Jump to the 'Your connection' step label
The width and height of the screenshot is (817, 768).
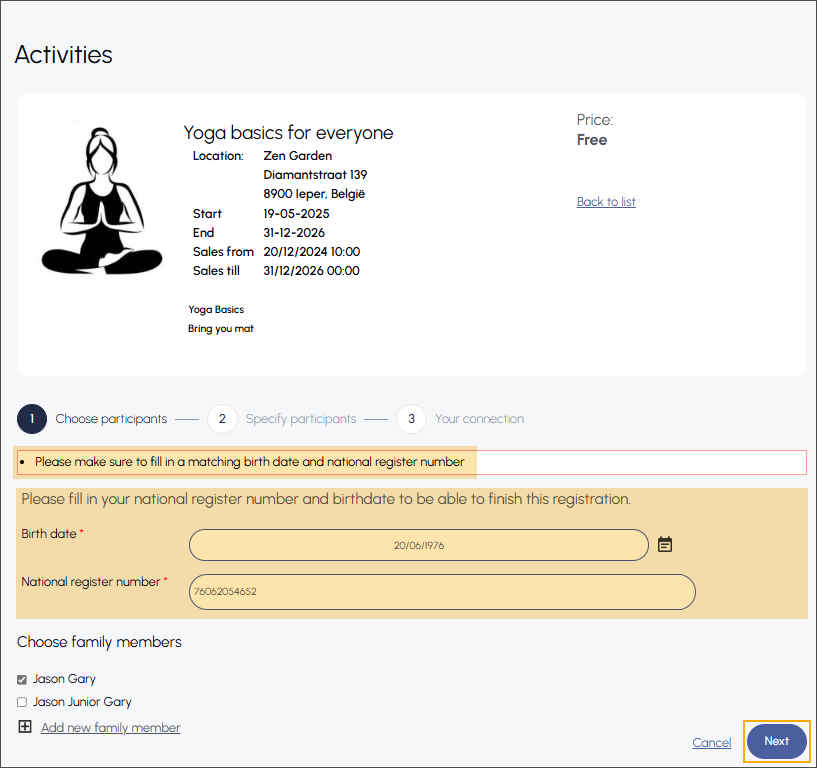tap(479, 419)
